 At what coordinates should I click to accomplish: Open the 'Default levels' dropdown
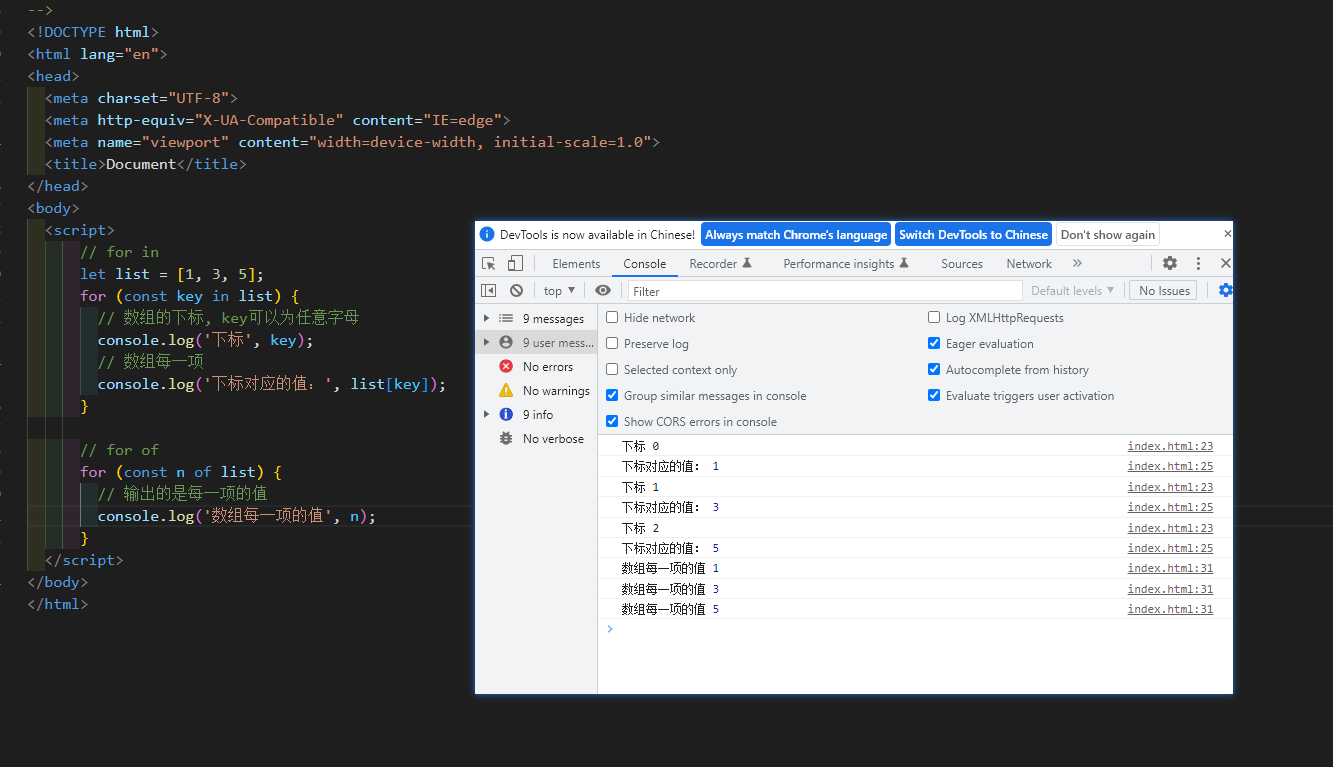click(1073, 291)
